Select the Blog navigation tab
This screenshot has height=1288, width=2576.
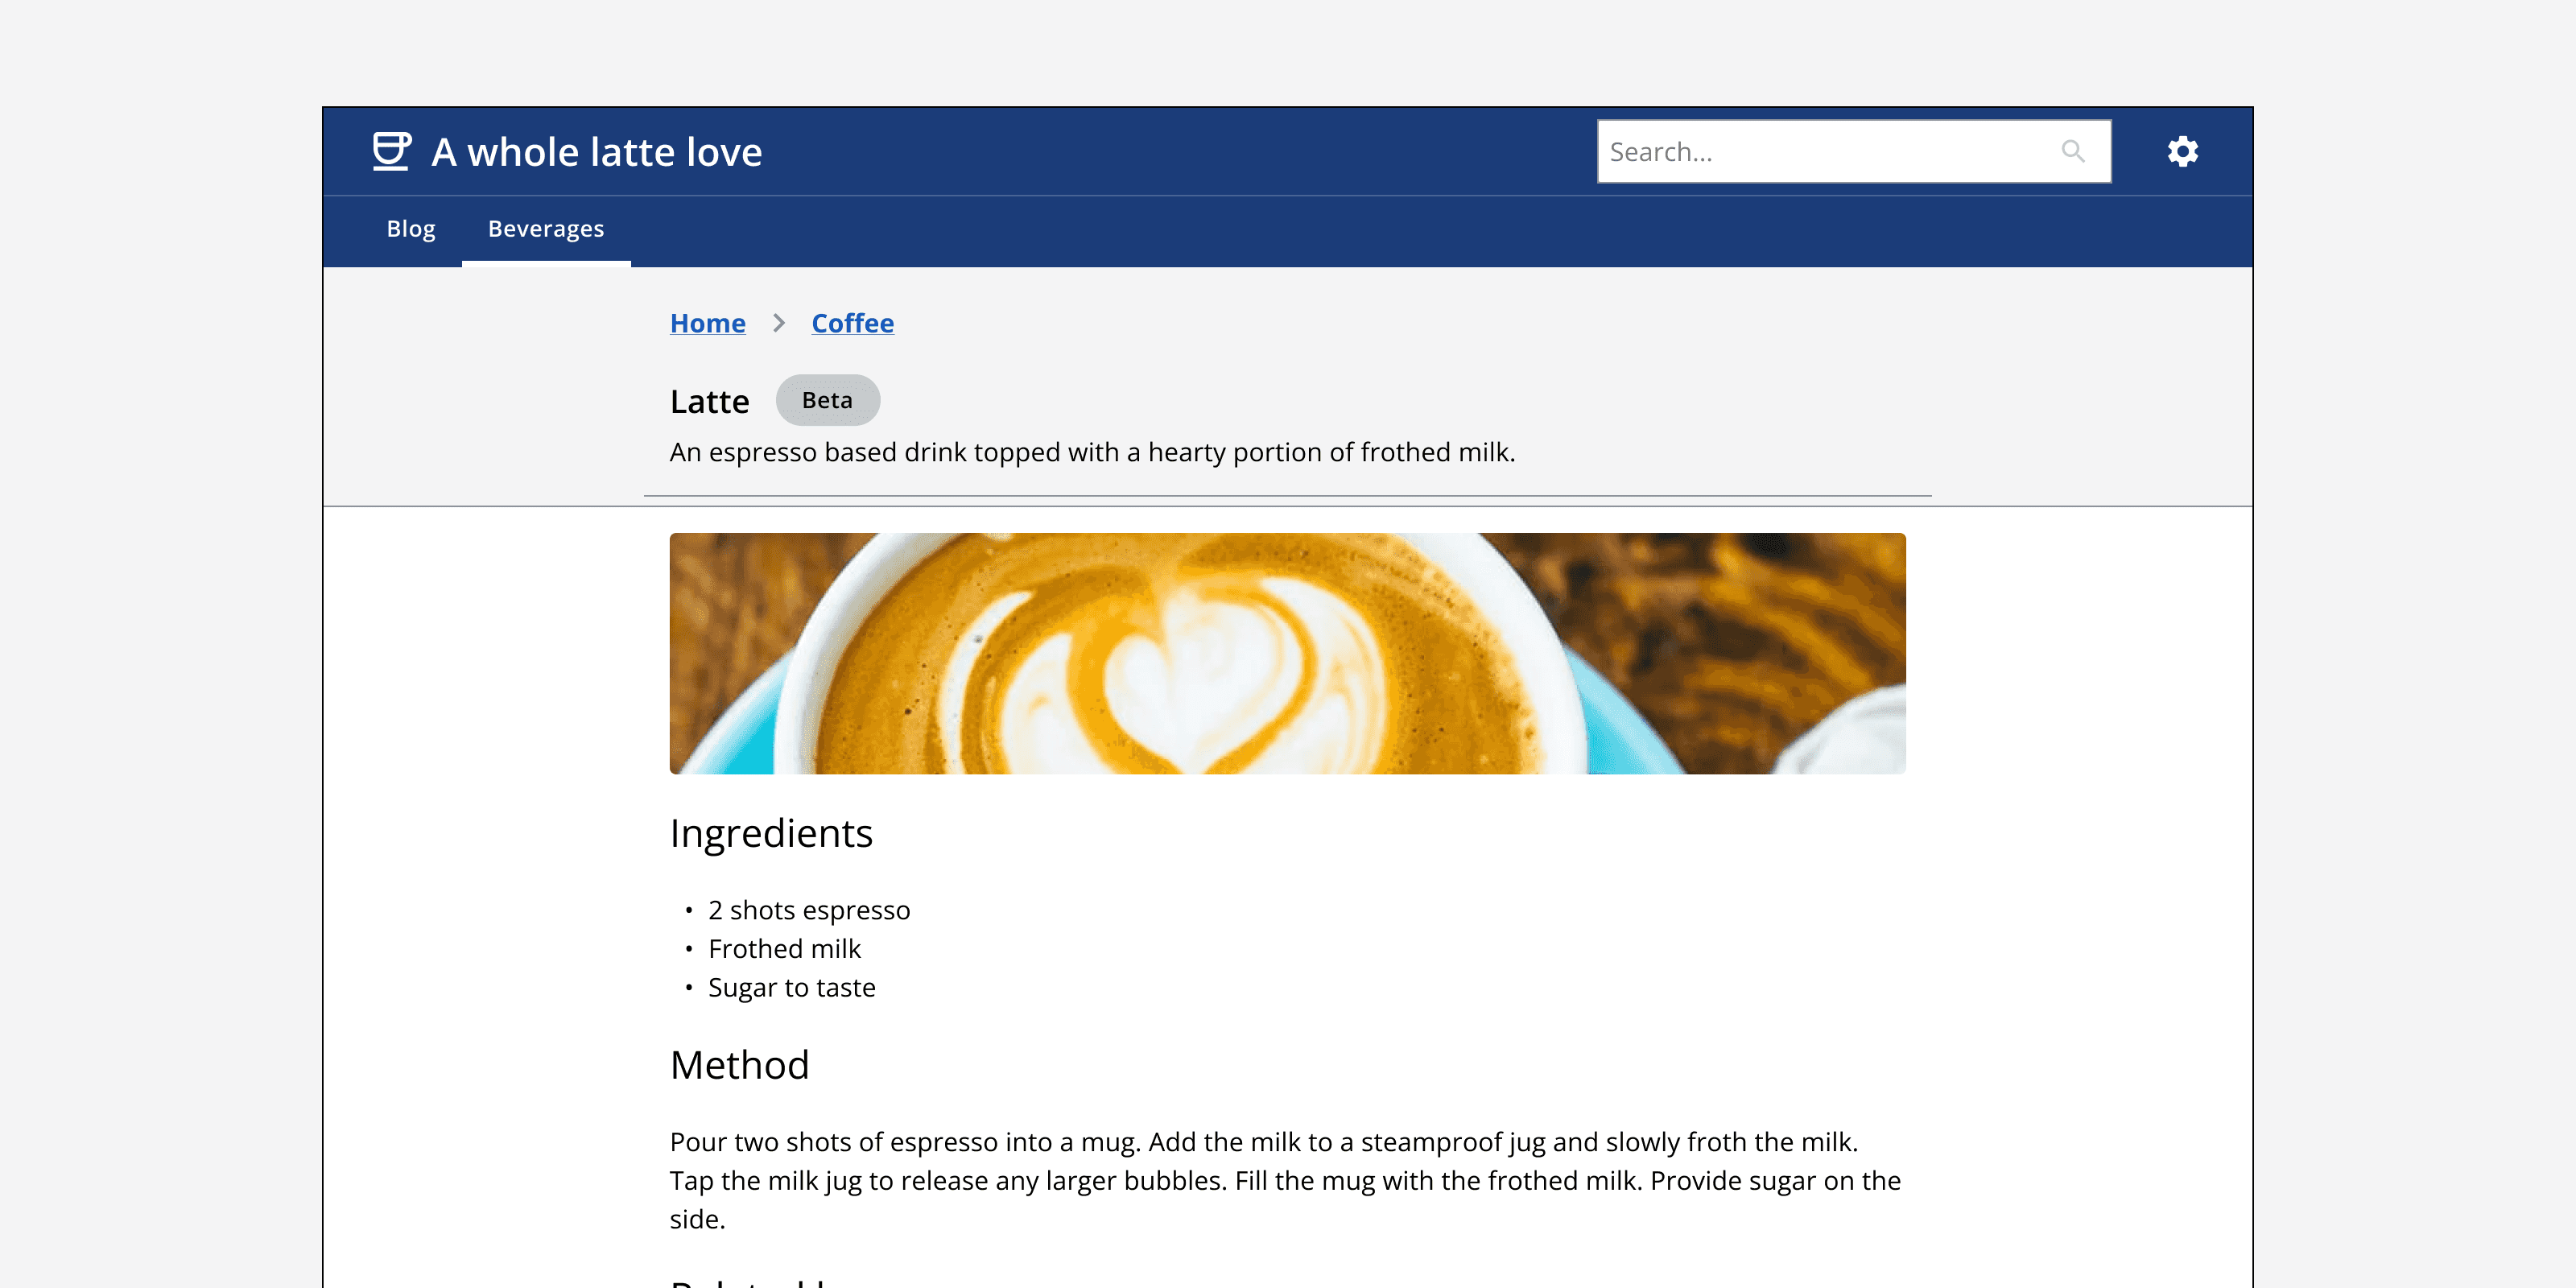pos(411,229)
